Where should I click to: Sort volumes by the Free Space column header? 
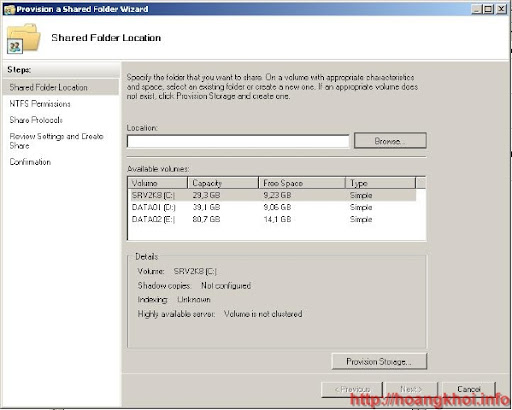click(302, 183)
